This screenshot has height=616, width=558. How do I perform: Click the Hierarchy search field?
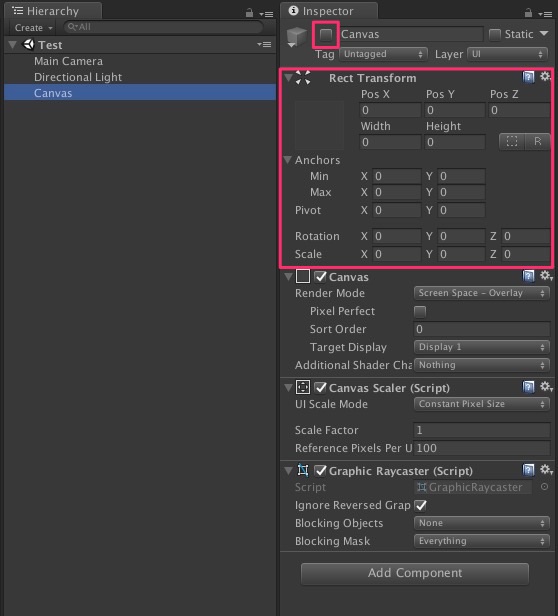click(163, 27)
